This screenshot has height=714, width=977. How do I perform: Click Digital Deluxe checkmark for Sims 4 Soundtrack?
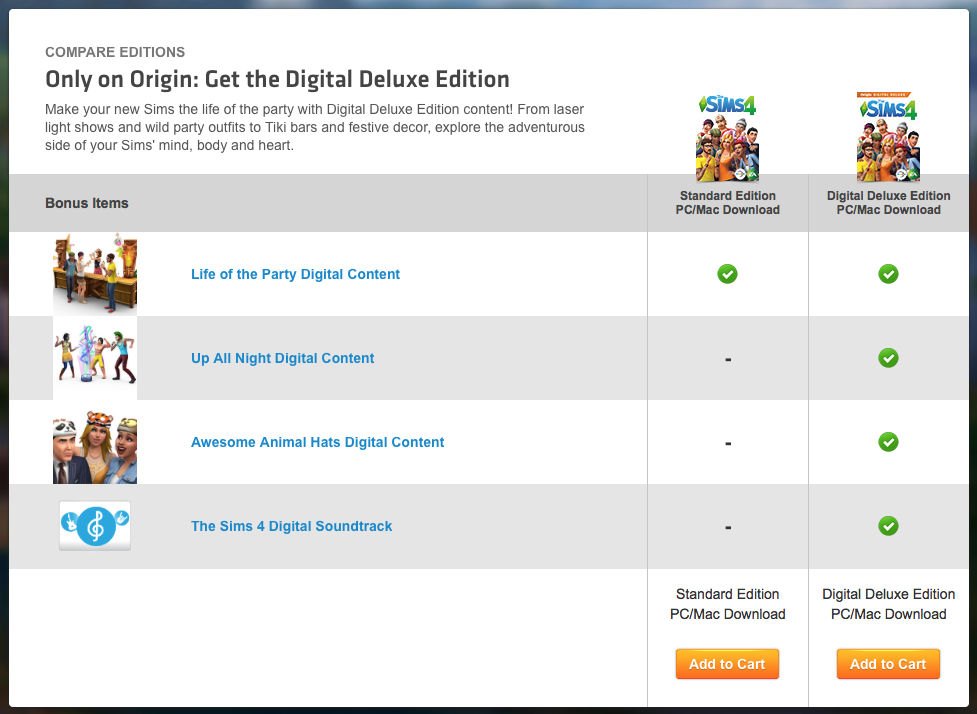888,526
